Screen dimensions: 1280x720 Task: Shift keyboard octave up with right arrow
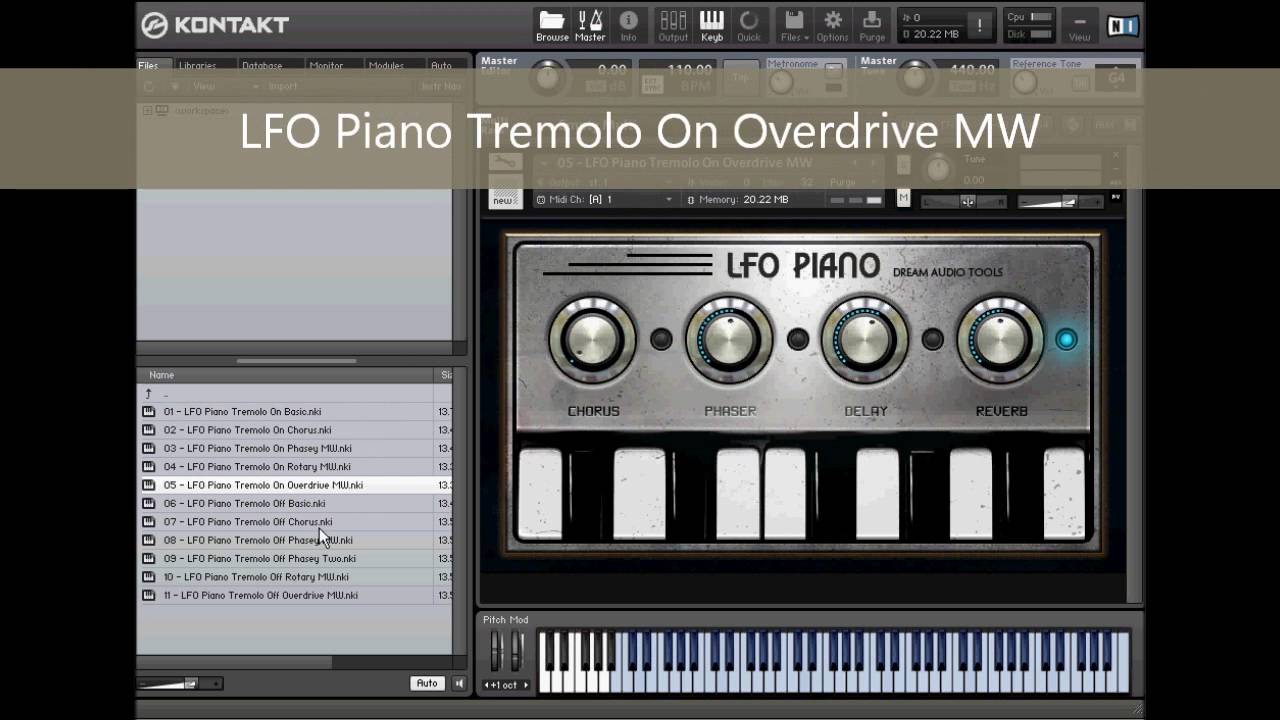coord(526,685)
